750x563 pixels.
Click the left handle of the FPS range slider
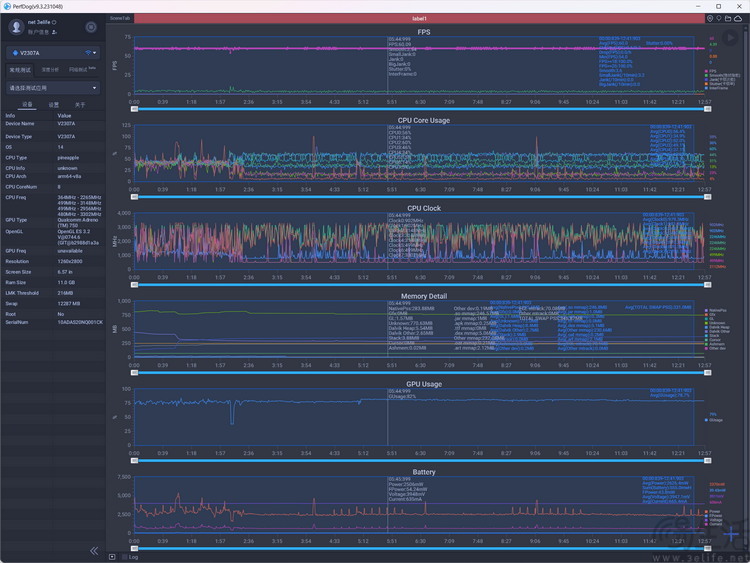point(134,109)
